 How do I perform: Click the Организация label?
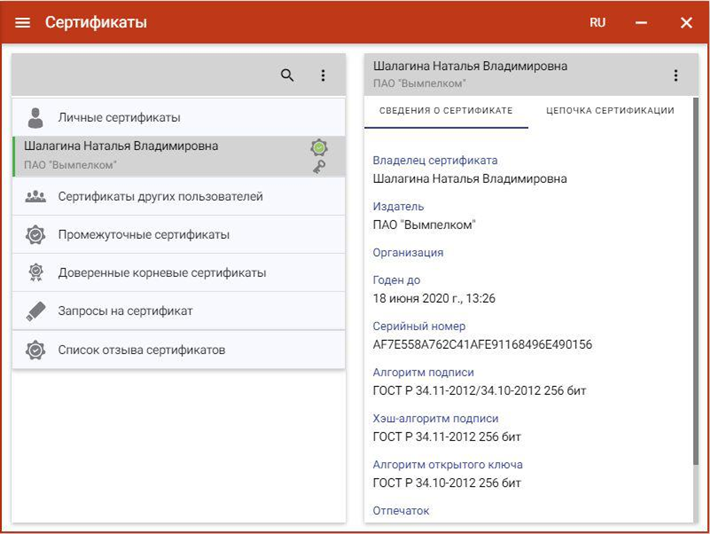[408, 253]
